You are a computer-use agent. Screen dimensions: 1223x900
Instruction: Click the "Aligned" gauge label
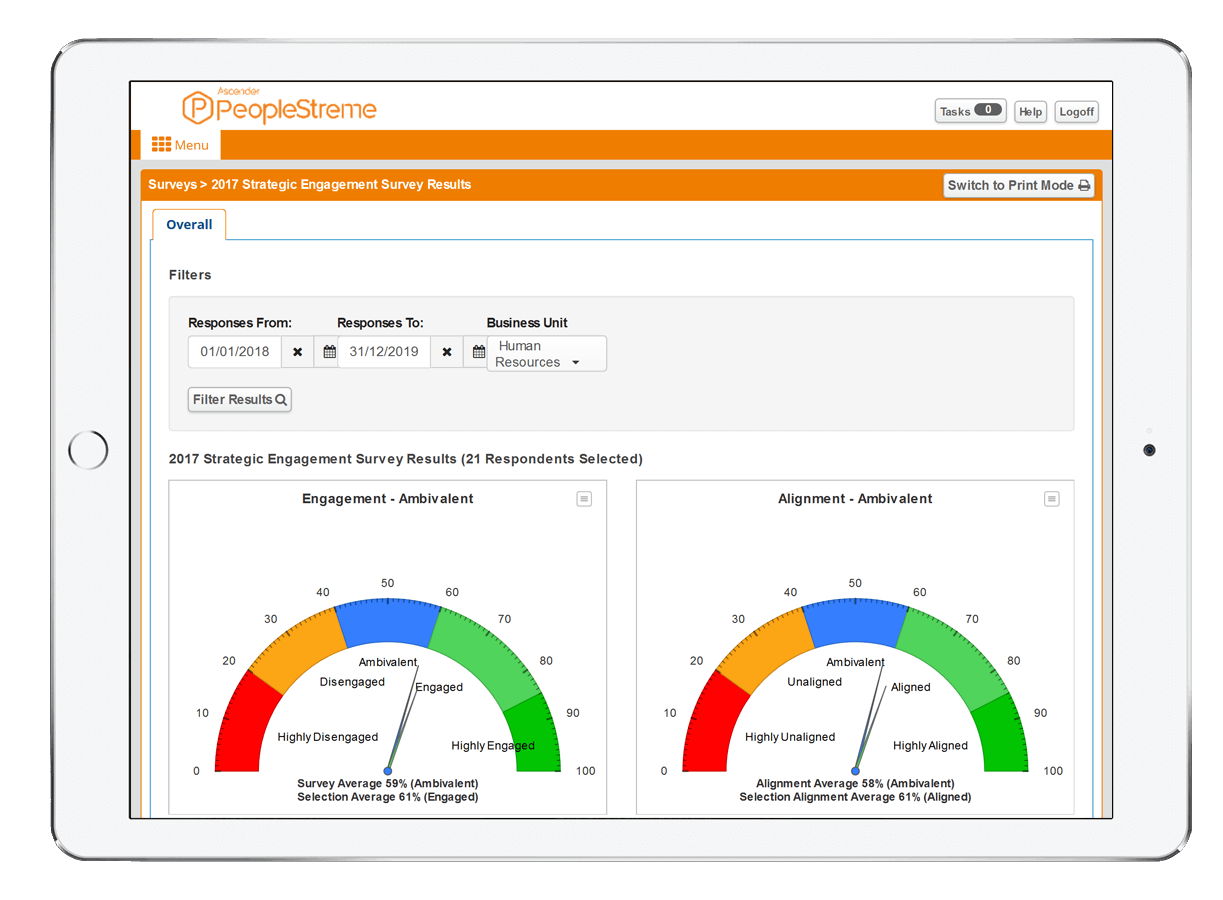(911, 688)
